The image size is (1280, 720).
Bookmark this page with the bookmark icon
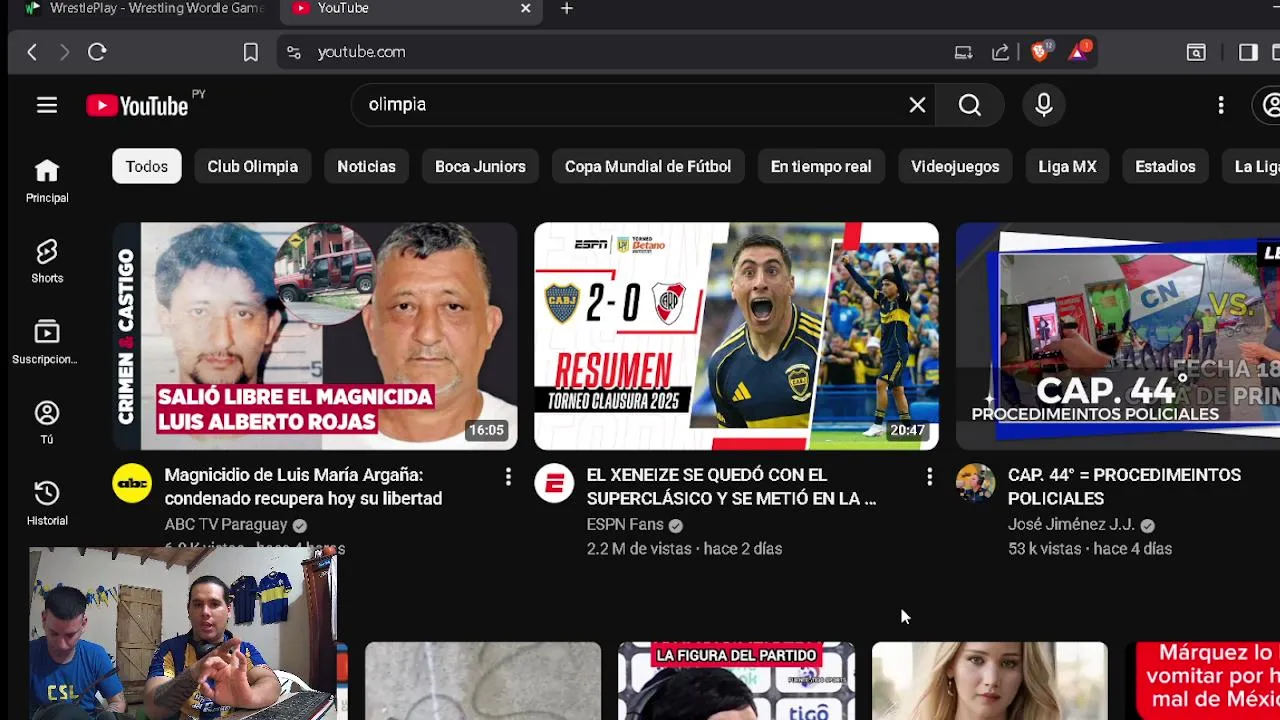[251, 52]
